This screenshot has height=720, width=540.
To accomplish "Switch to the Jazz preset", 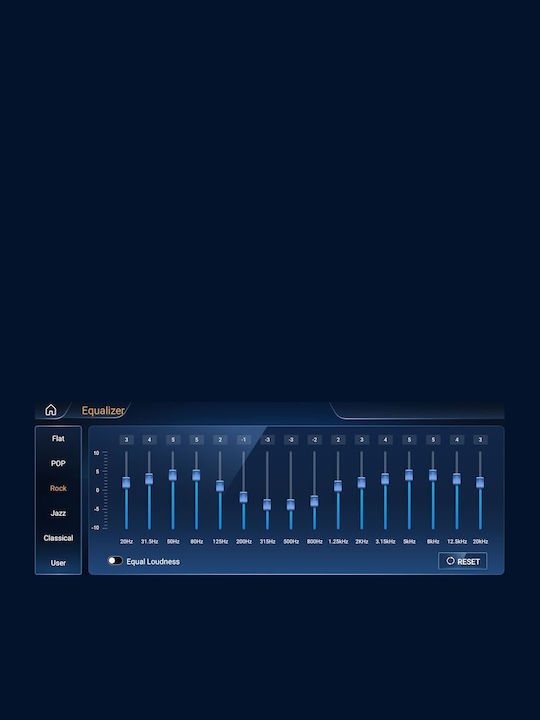I will [58, 513].
